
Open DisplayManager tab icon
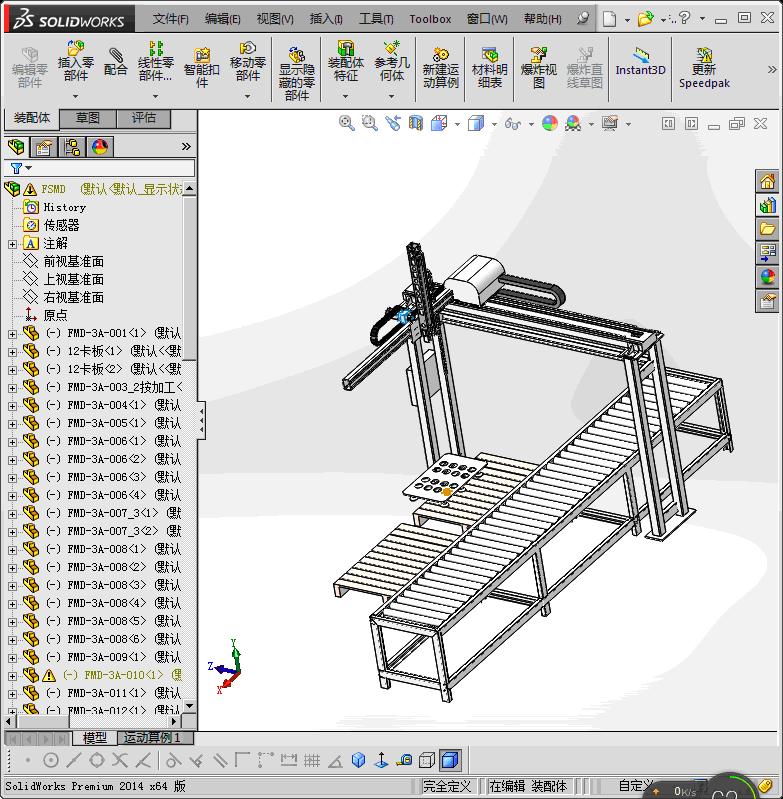(100, 147)
